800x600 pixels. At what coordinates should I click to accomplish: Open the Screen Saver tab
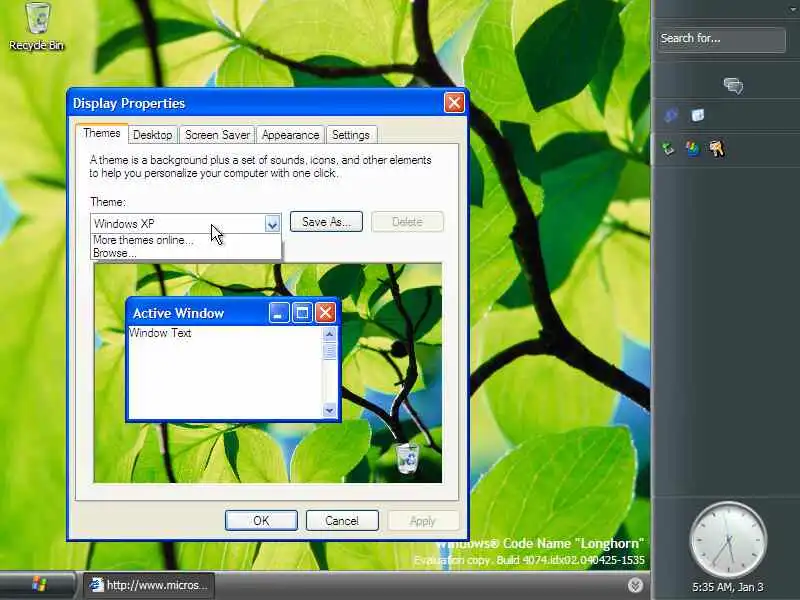click(x=217, y=135)
